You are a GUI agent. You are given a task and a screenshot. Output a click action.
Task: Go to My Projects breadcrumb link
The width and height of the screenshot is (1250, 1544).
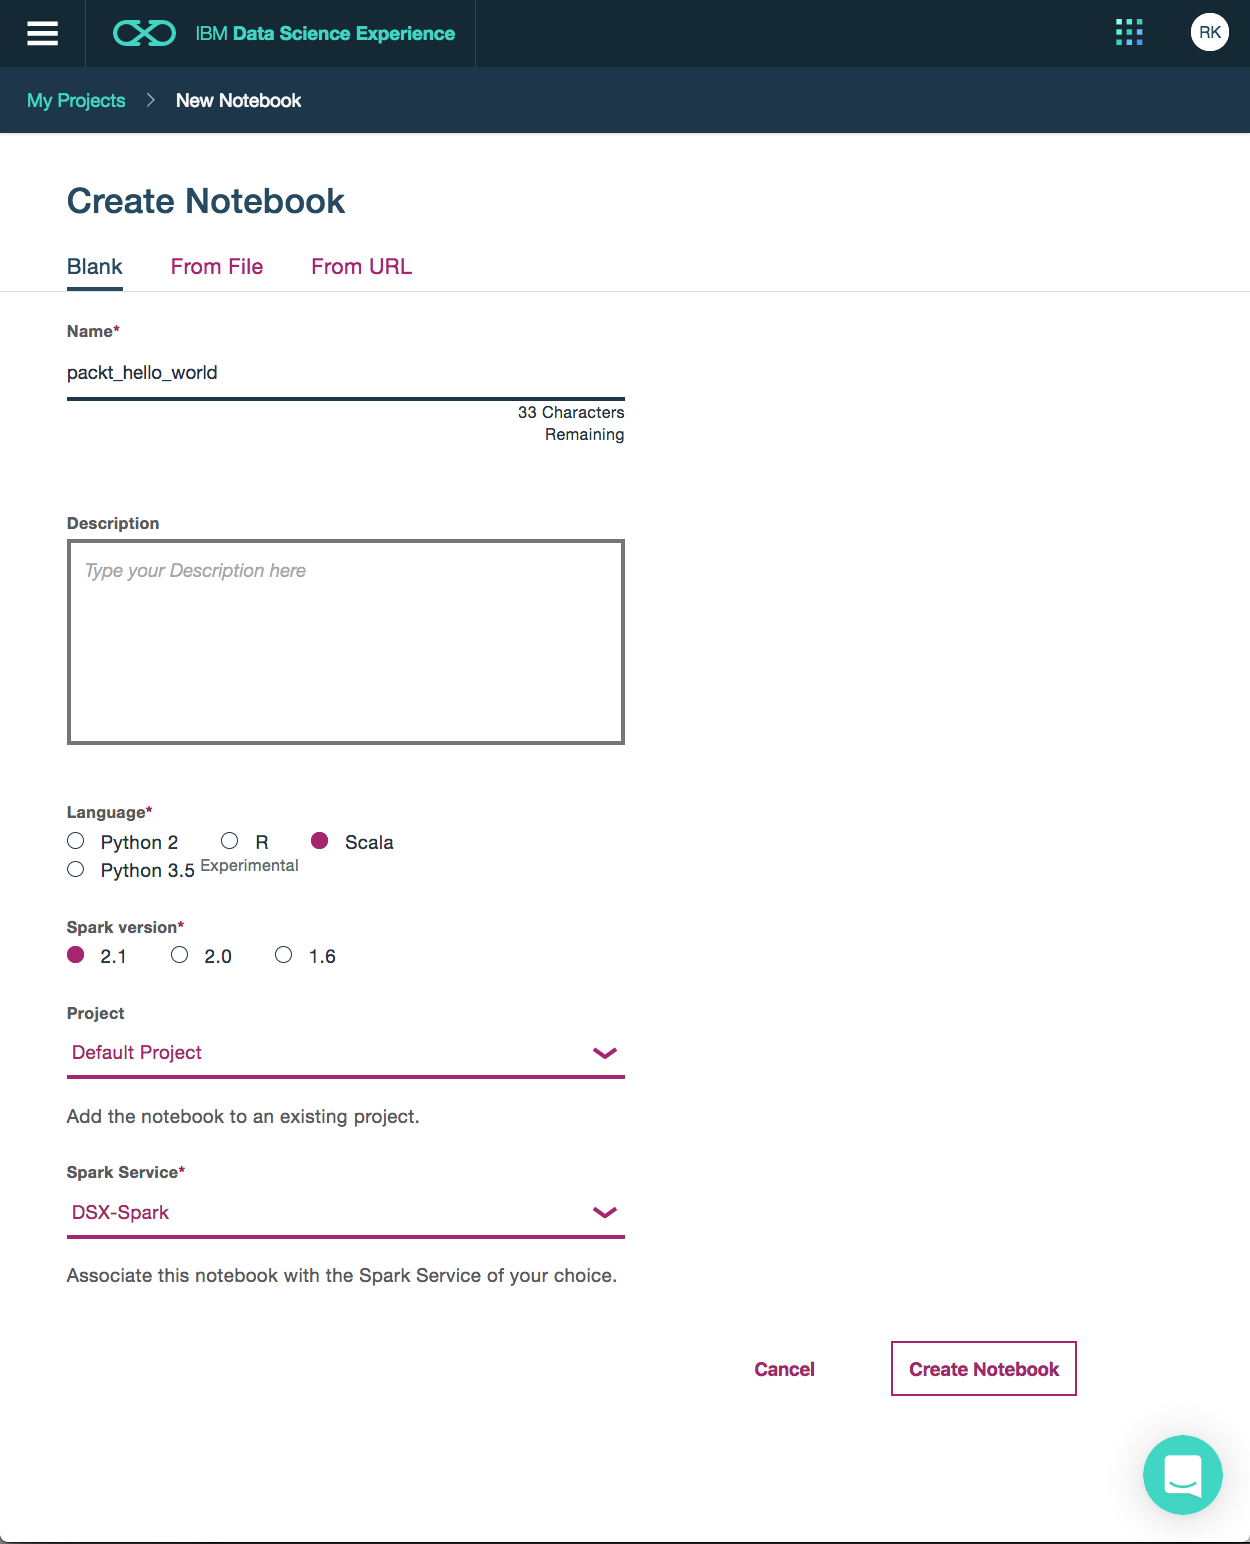point(76,100)
